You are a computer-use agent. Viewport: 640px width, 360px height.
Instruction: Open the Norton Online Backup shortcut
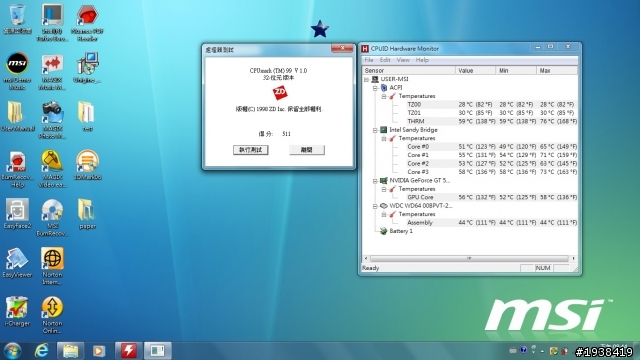point(52,315)
